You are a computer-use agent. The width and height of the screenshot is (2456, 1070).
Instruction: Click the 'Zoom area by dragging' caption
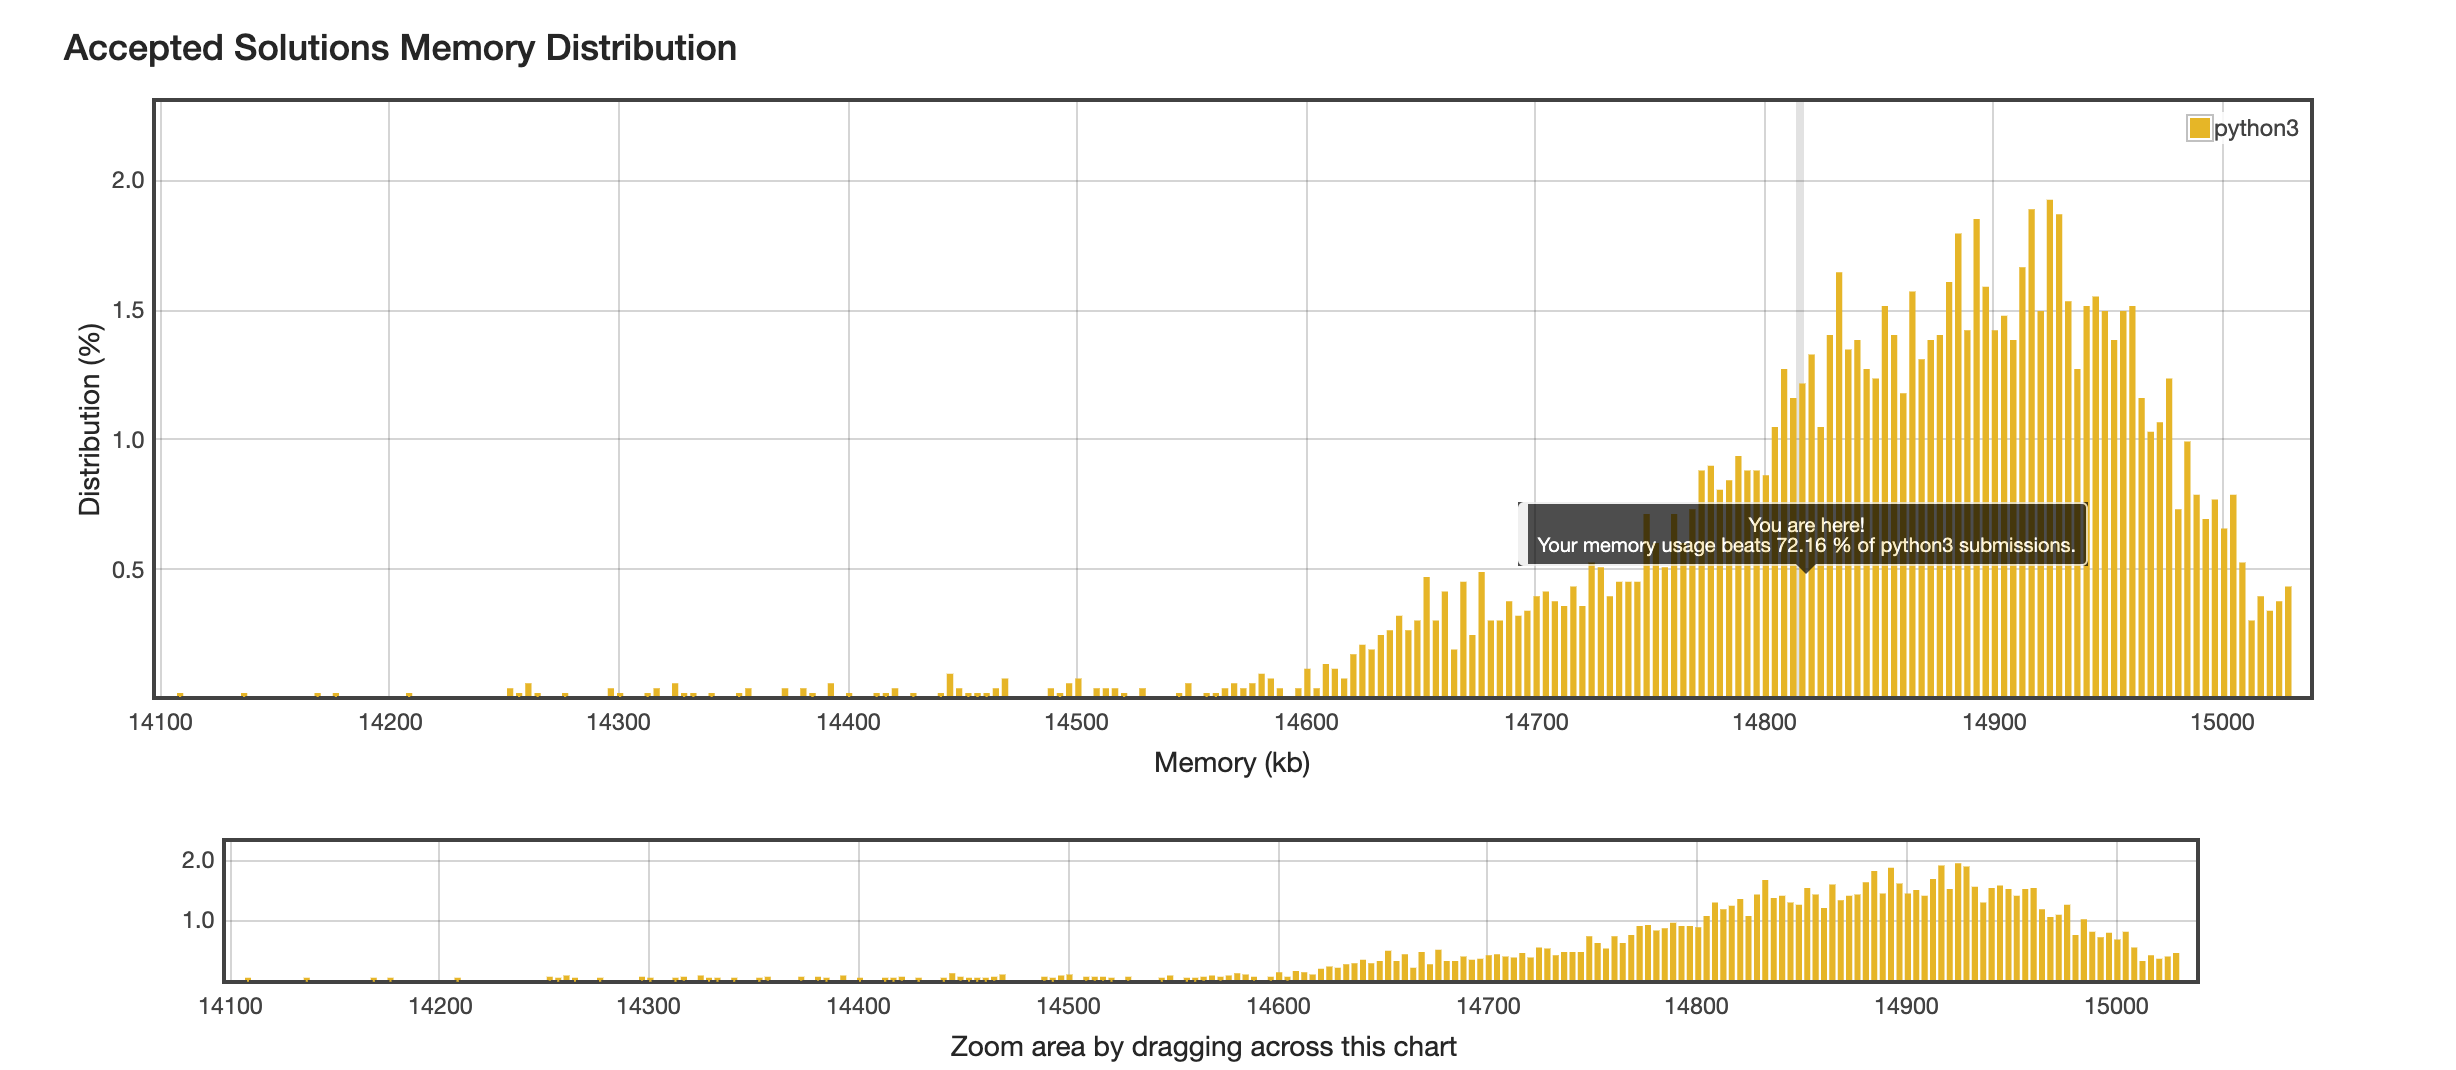coord(1203,1047)
